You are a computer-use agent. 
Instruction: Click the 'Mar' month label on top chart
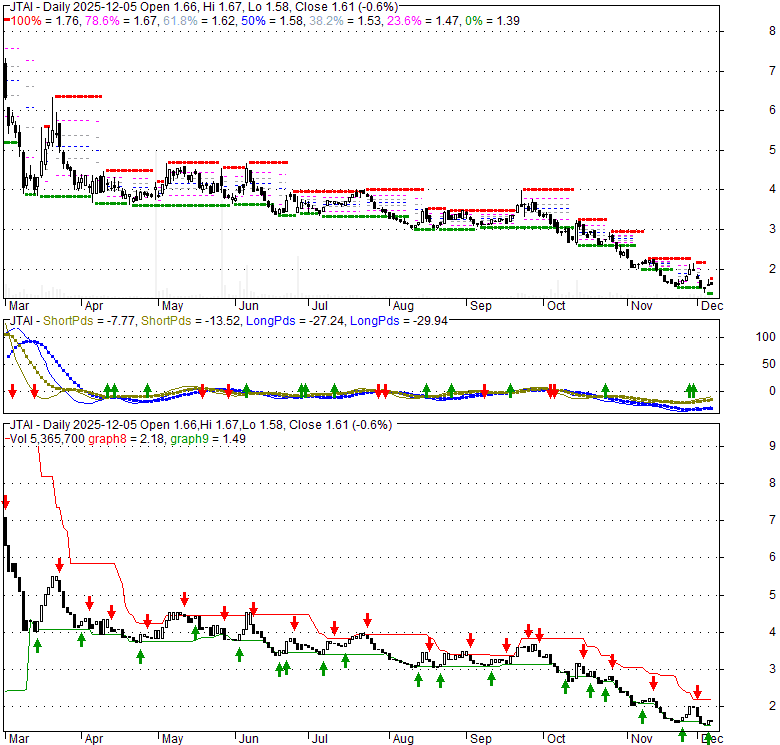(x=19, y=306)
